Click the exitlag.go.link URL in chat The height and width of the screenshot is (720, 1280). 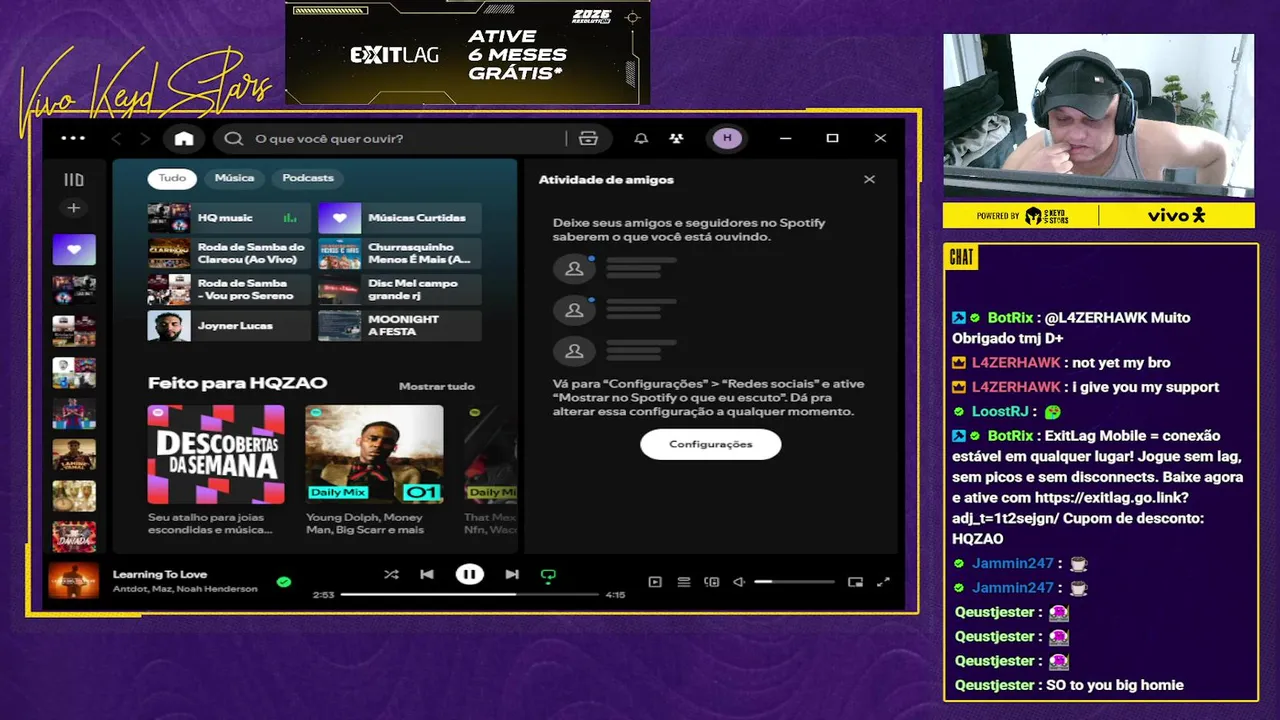pyautogui.click(x=1078, y=508)
